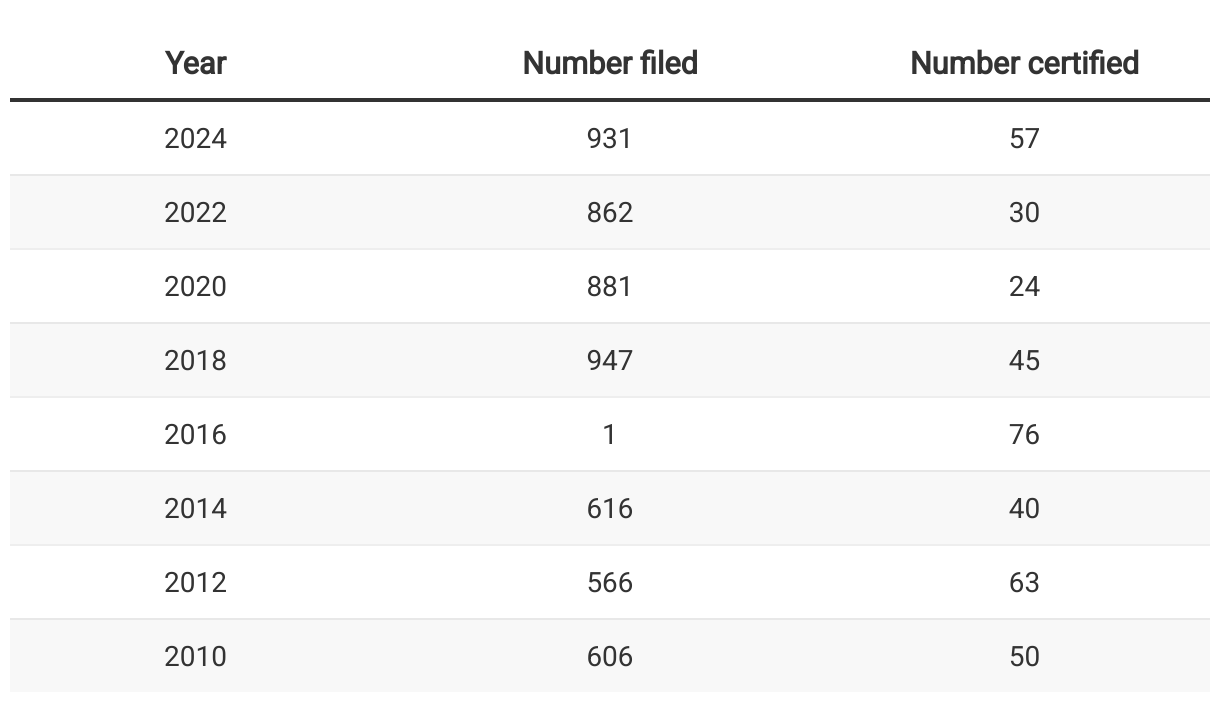This screenshot has width=1220, height=702.
Task: Select the 2016 year cell
Action: 196,434
